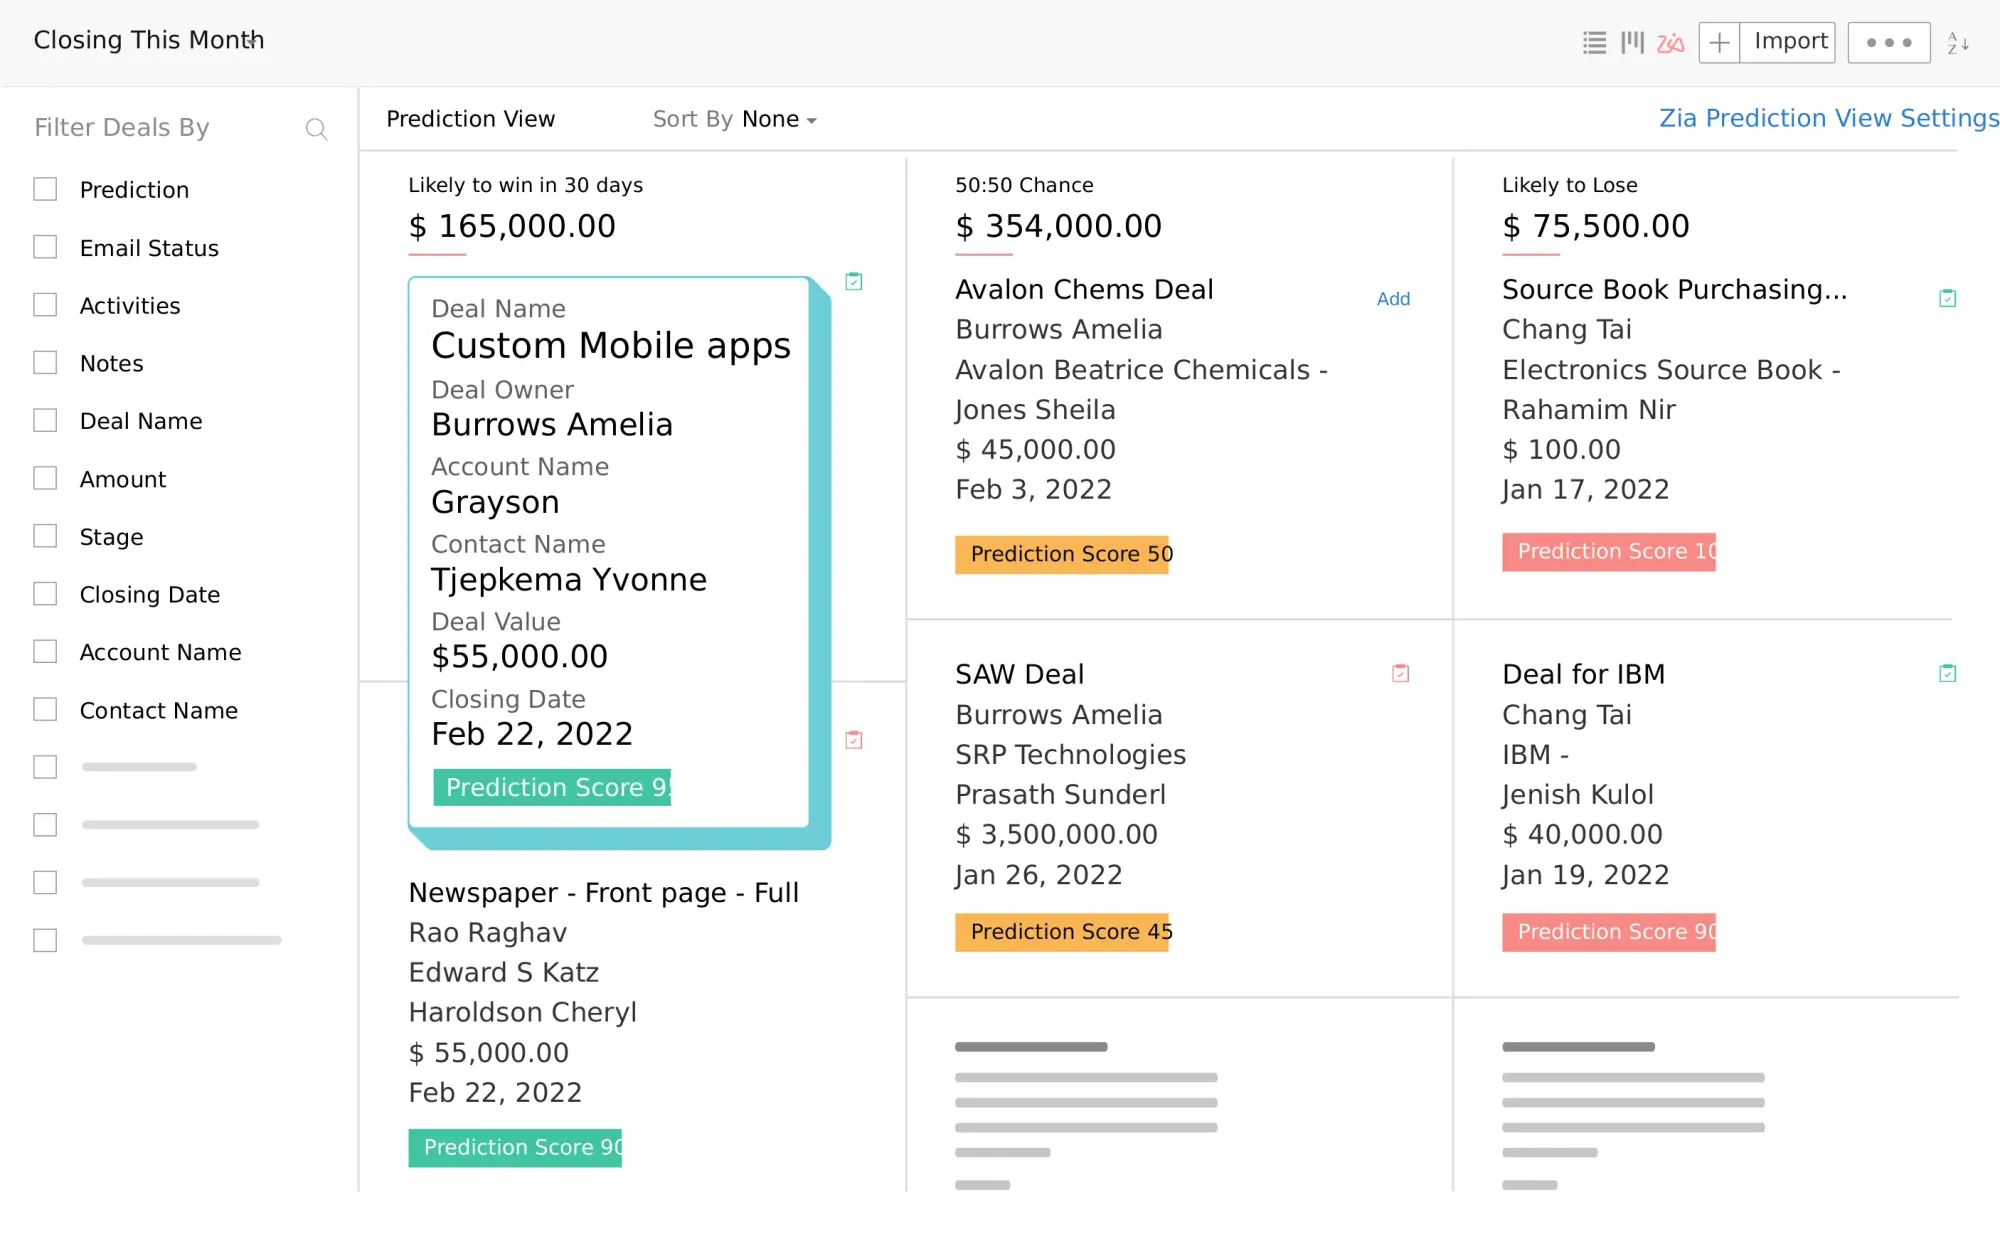
Task: Select the Prediction View tab
Action: pyautogui.click(x=470, y=119)
